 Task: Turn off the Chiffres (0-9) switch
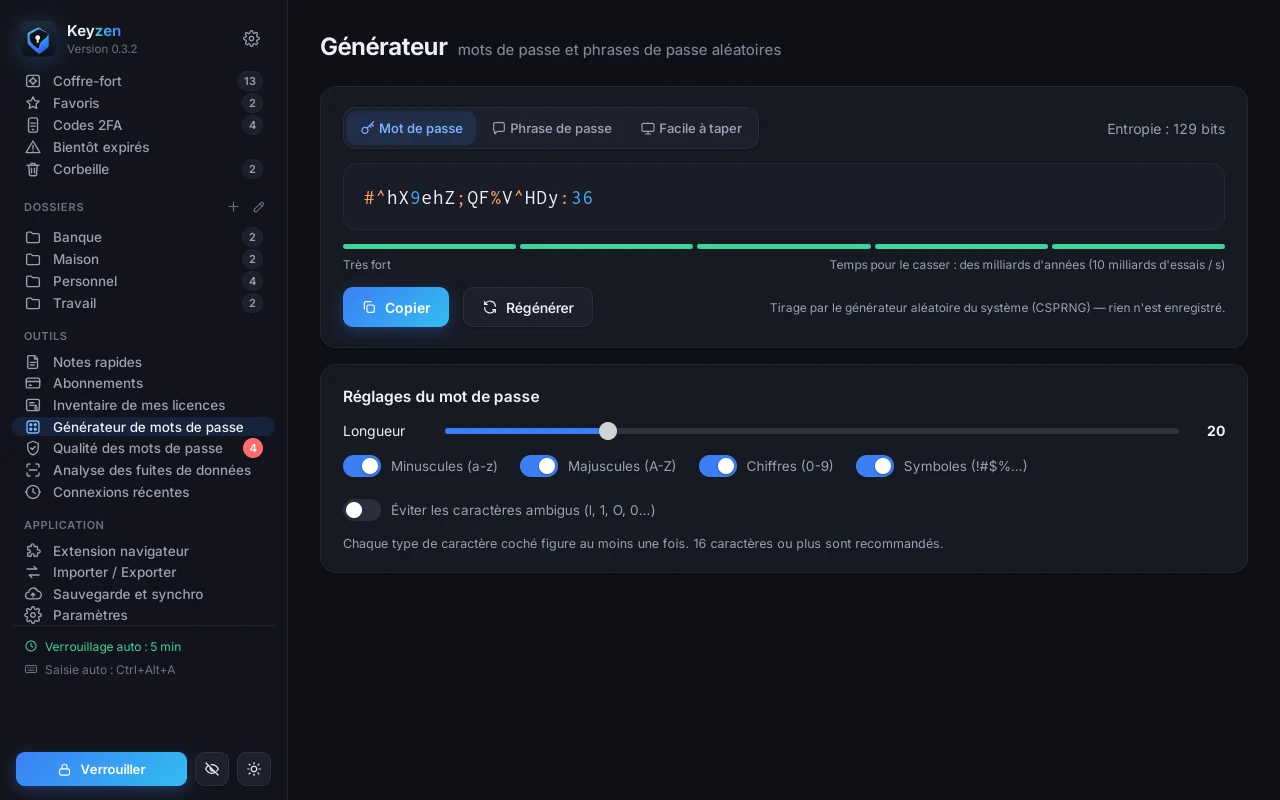tap(718, 466)
